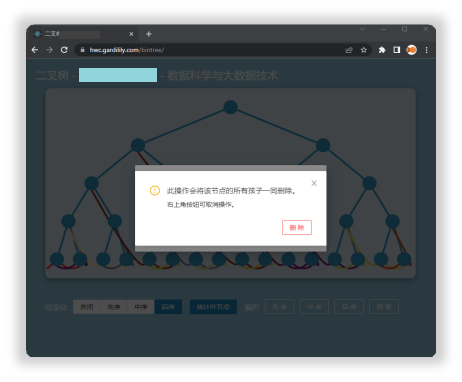The image size is (462, 382).
Task: Close the delete confirmation dialog with X
Action: [x=314, y=183]
